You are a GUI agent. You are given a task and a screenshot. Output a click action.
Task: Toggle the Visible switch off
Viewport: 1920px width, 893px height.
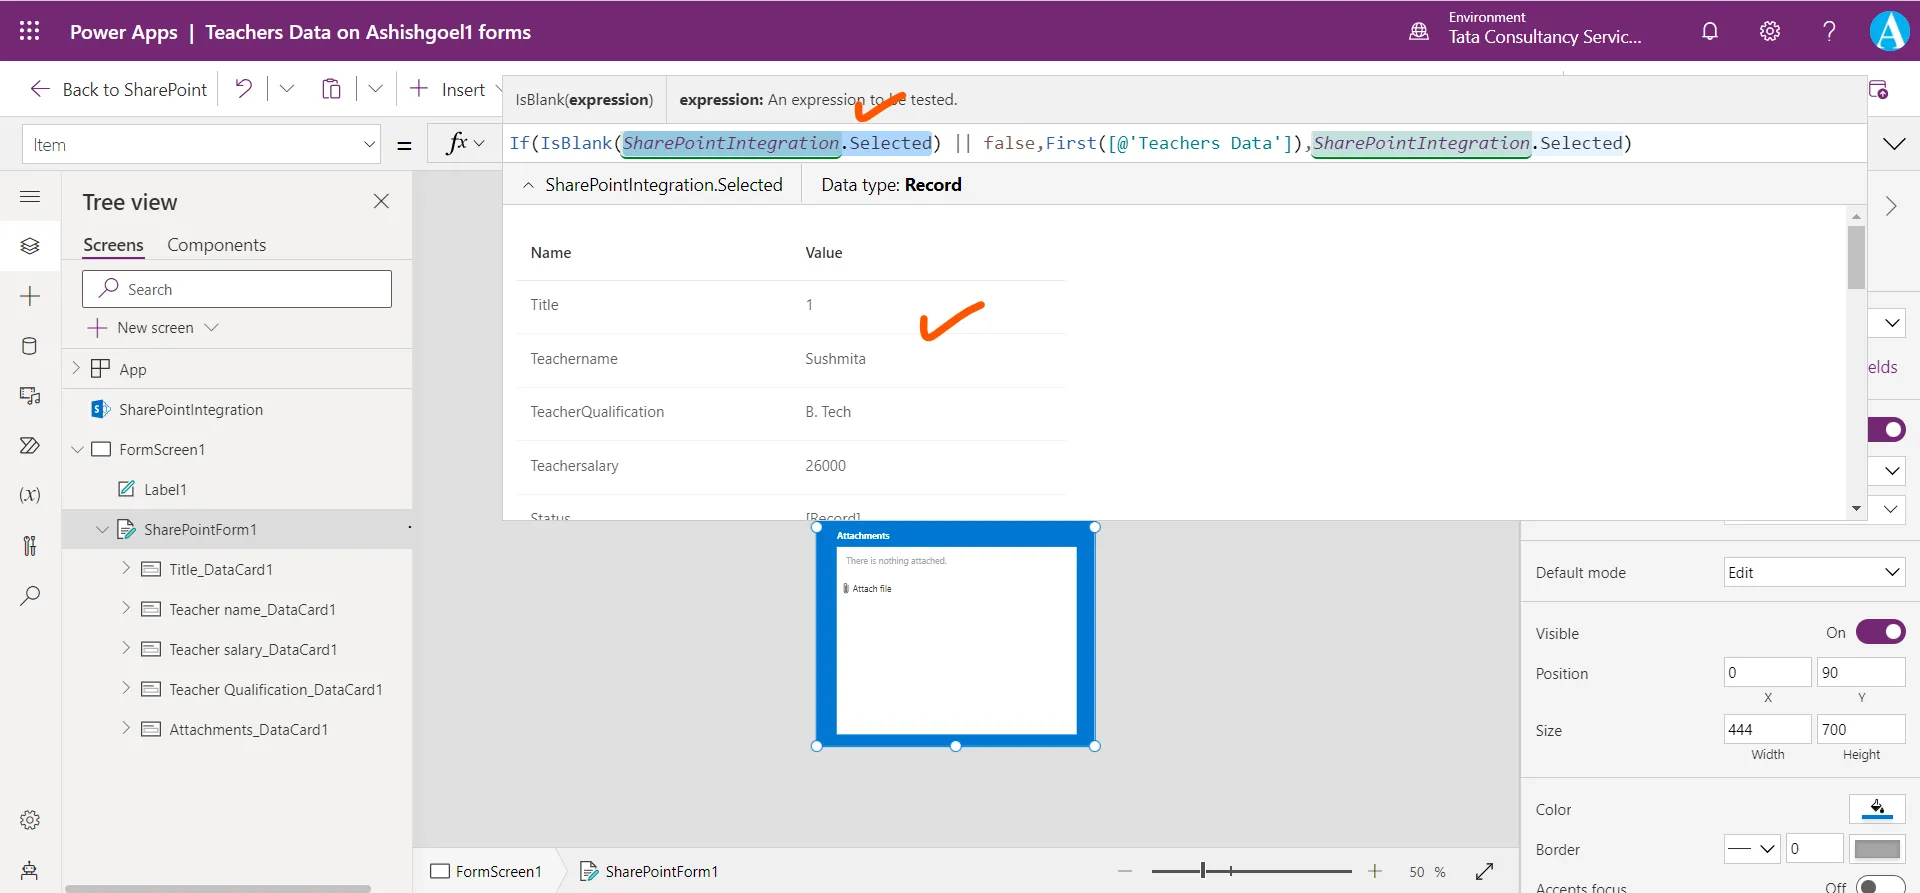tap(1881, 632)
